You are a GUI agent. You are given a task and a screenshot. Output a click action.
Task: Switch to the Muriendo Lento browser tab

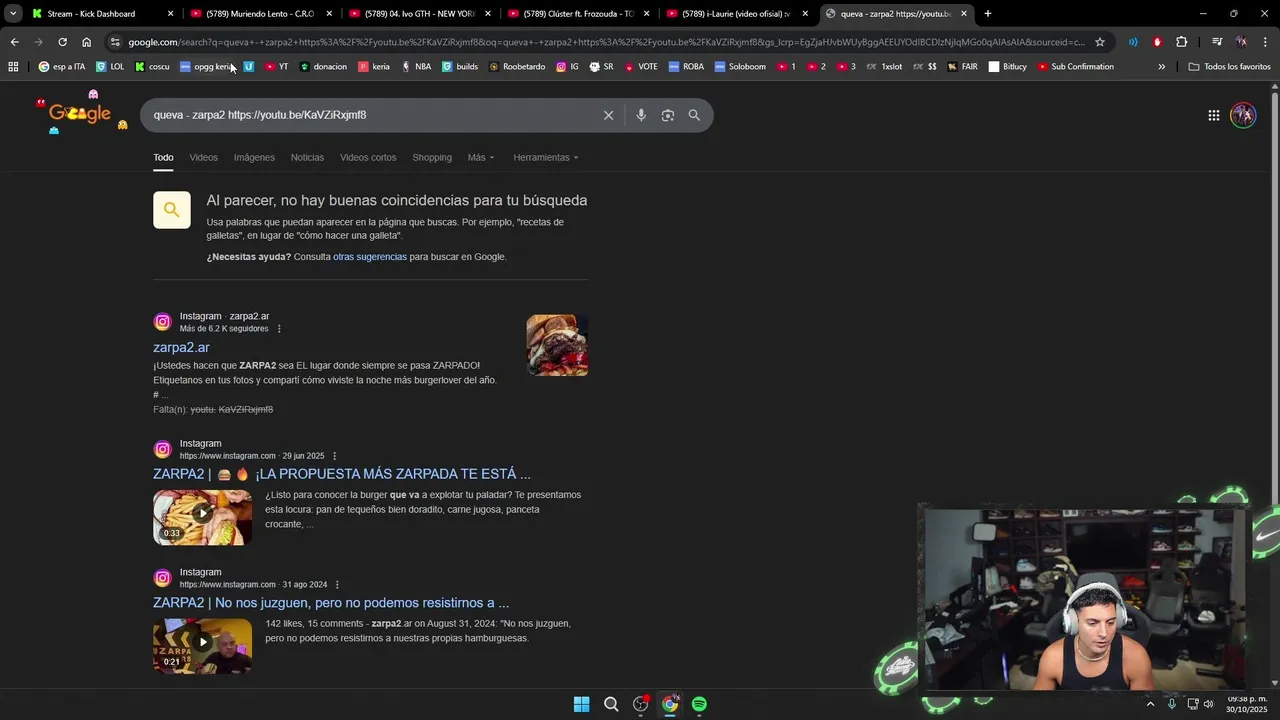click(260, 14)
